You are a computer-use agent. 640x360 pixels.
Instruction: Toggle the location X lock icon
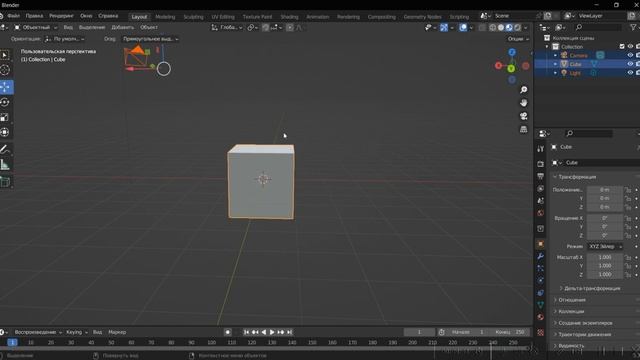point(628,190)
